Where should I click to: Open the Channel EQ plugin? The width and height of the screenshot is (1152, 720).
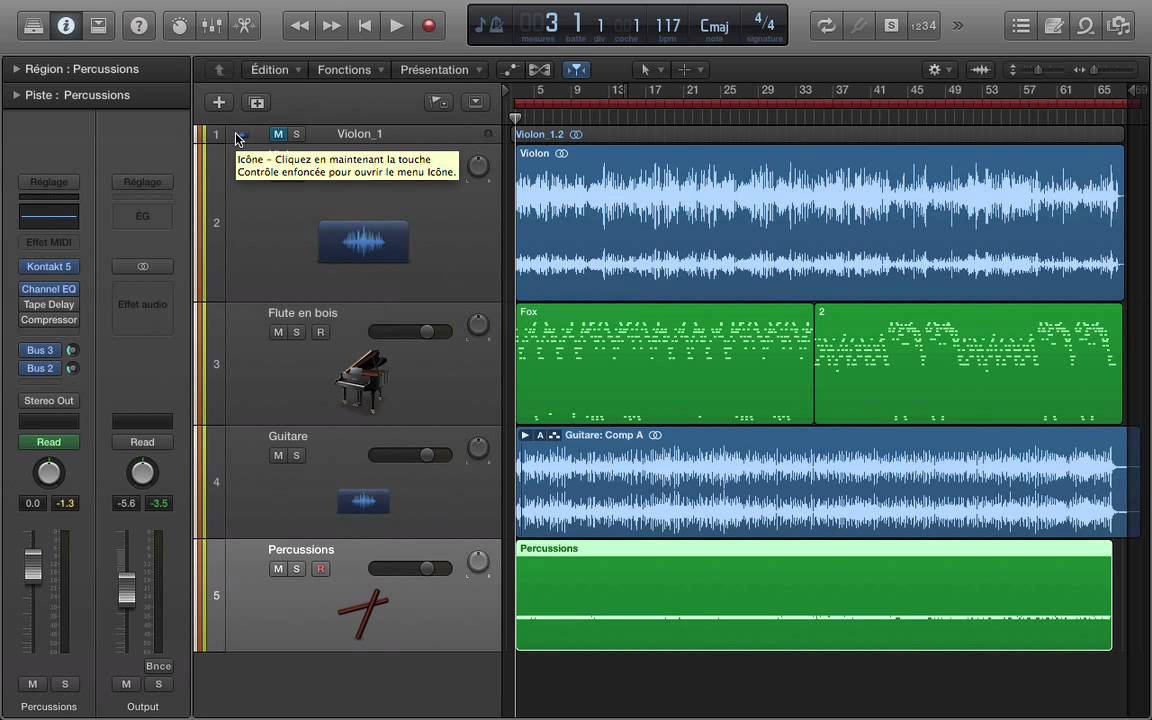click(x=48, y=289)
